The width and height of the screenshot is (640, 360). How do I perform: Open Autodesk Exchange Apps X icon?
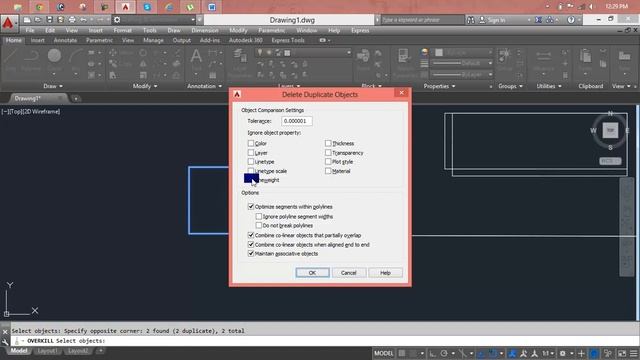pyautogui.click(x=539, y=20)
